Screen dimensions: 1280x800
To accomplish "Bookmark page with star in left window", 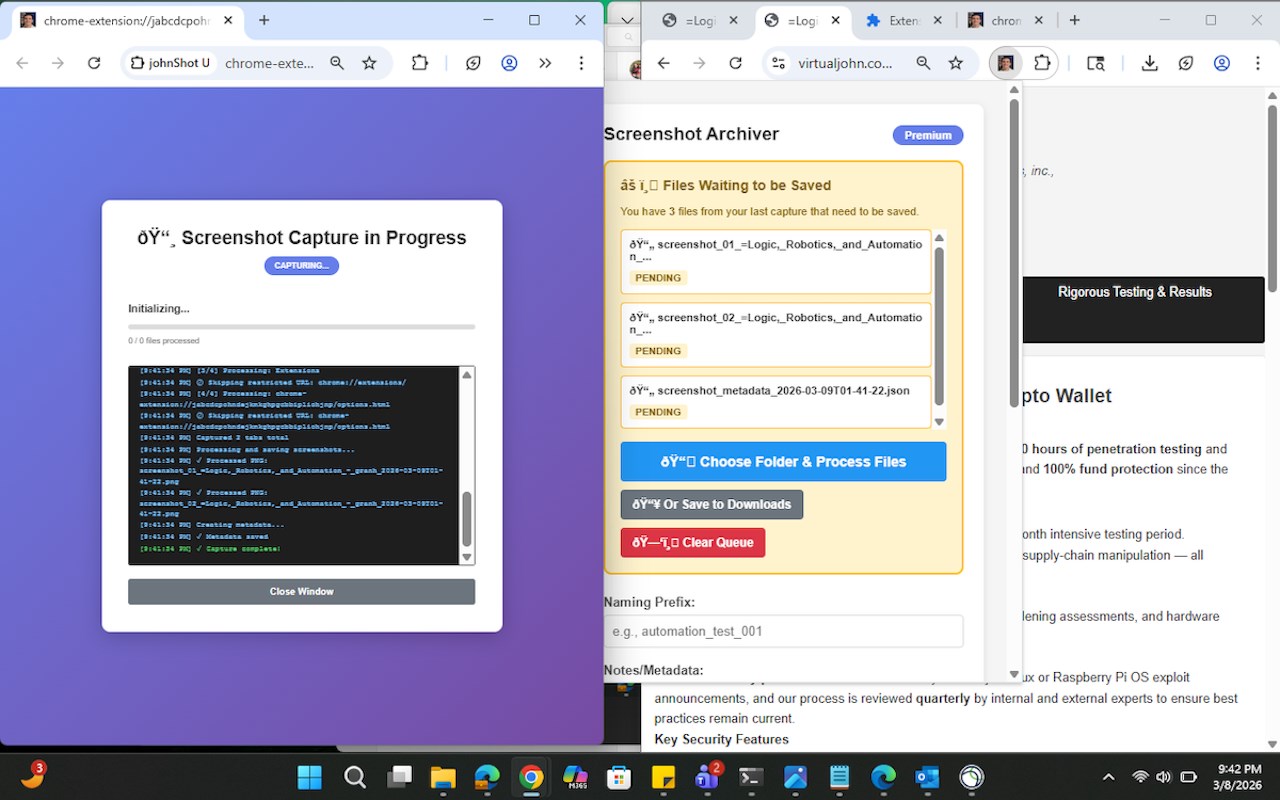I will click(369, 63).
